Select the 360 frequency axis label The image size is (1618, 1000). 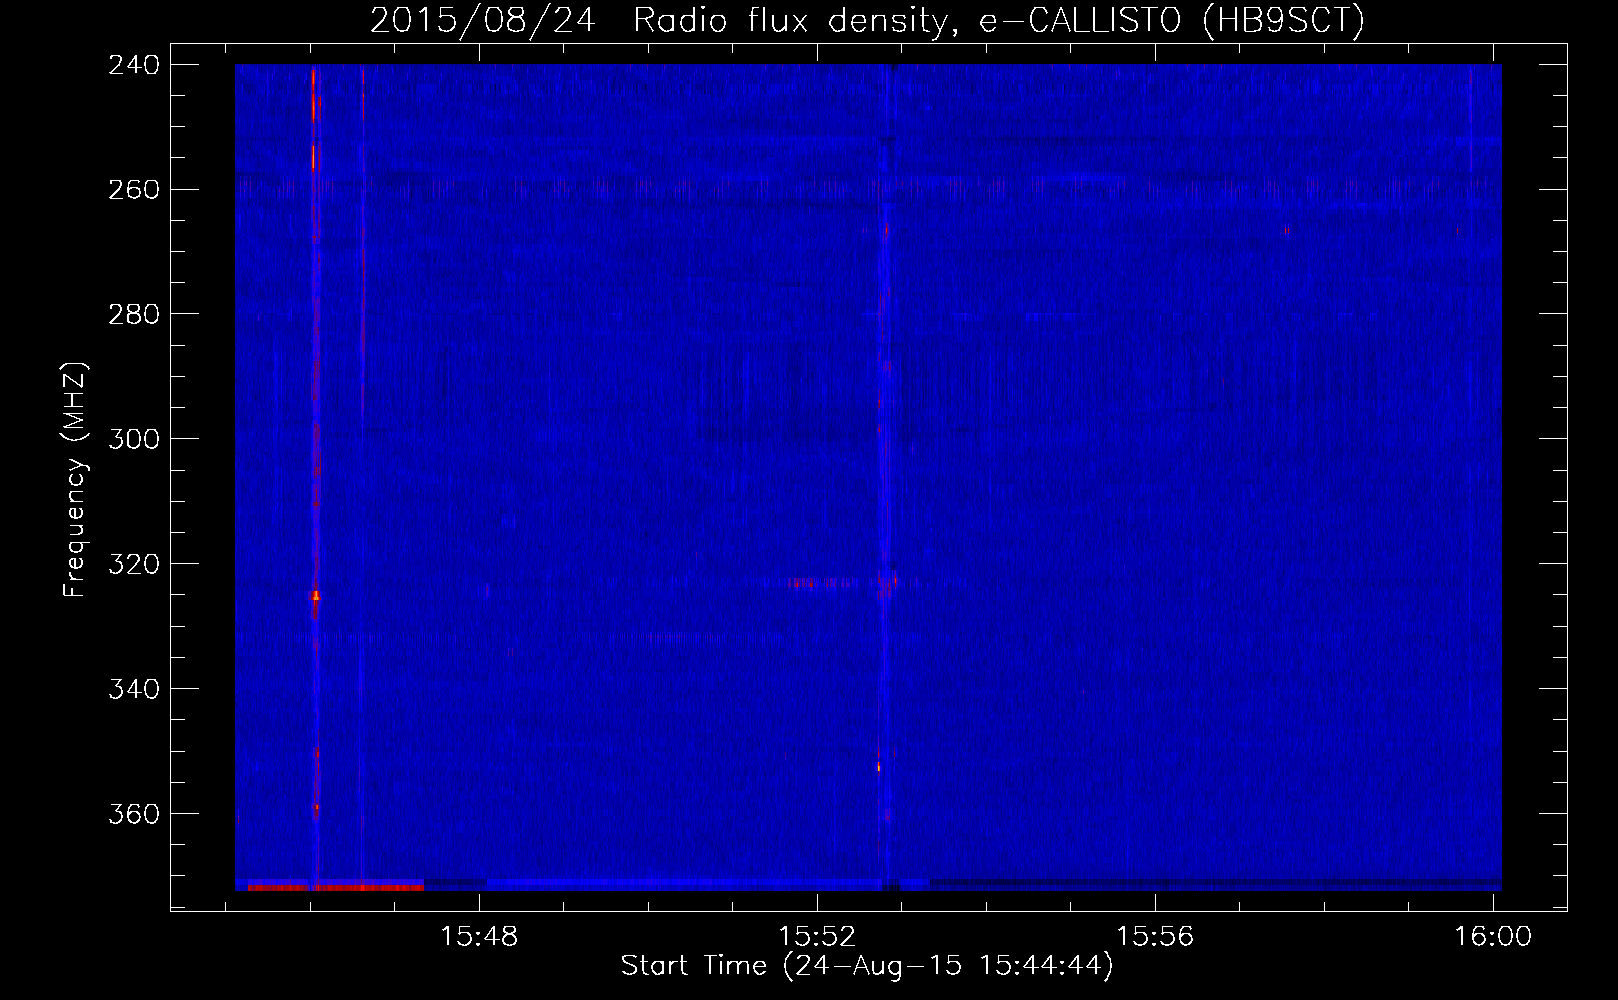pyautogui.click(x=134, y=815)
